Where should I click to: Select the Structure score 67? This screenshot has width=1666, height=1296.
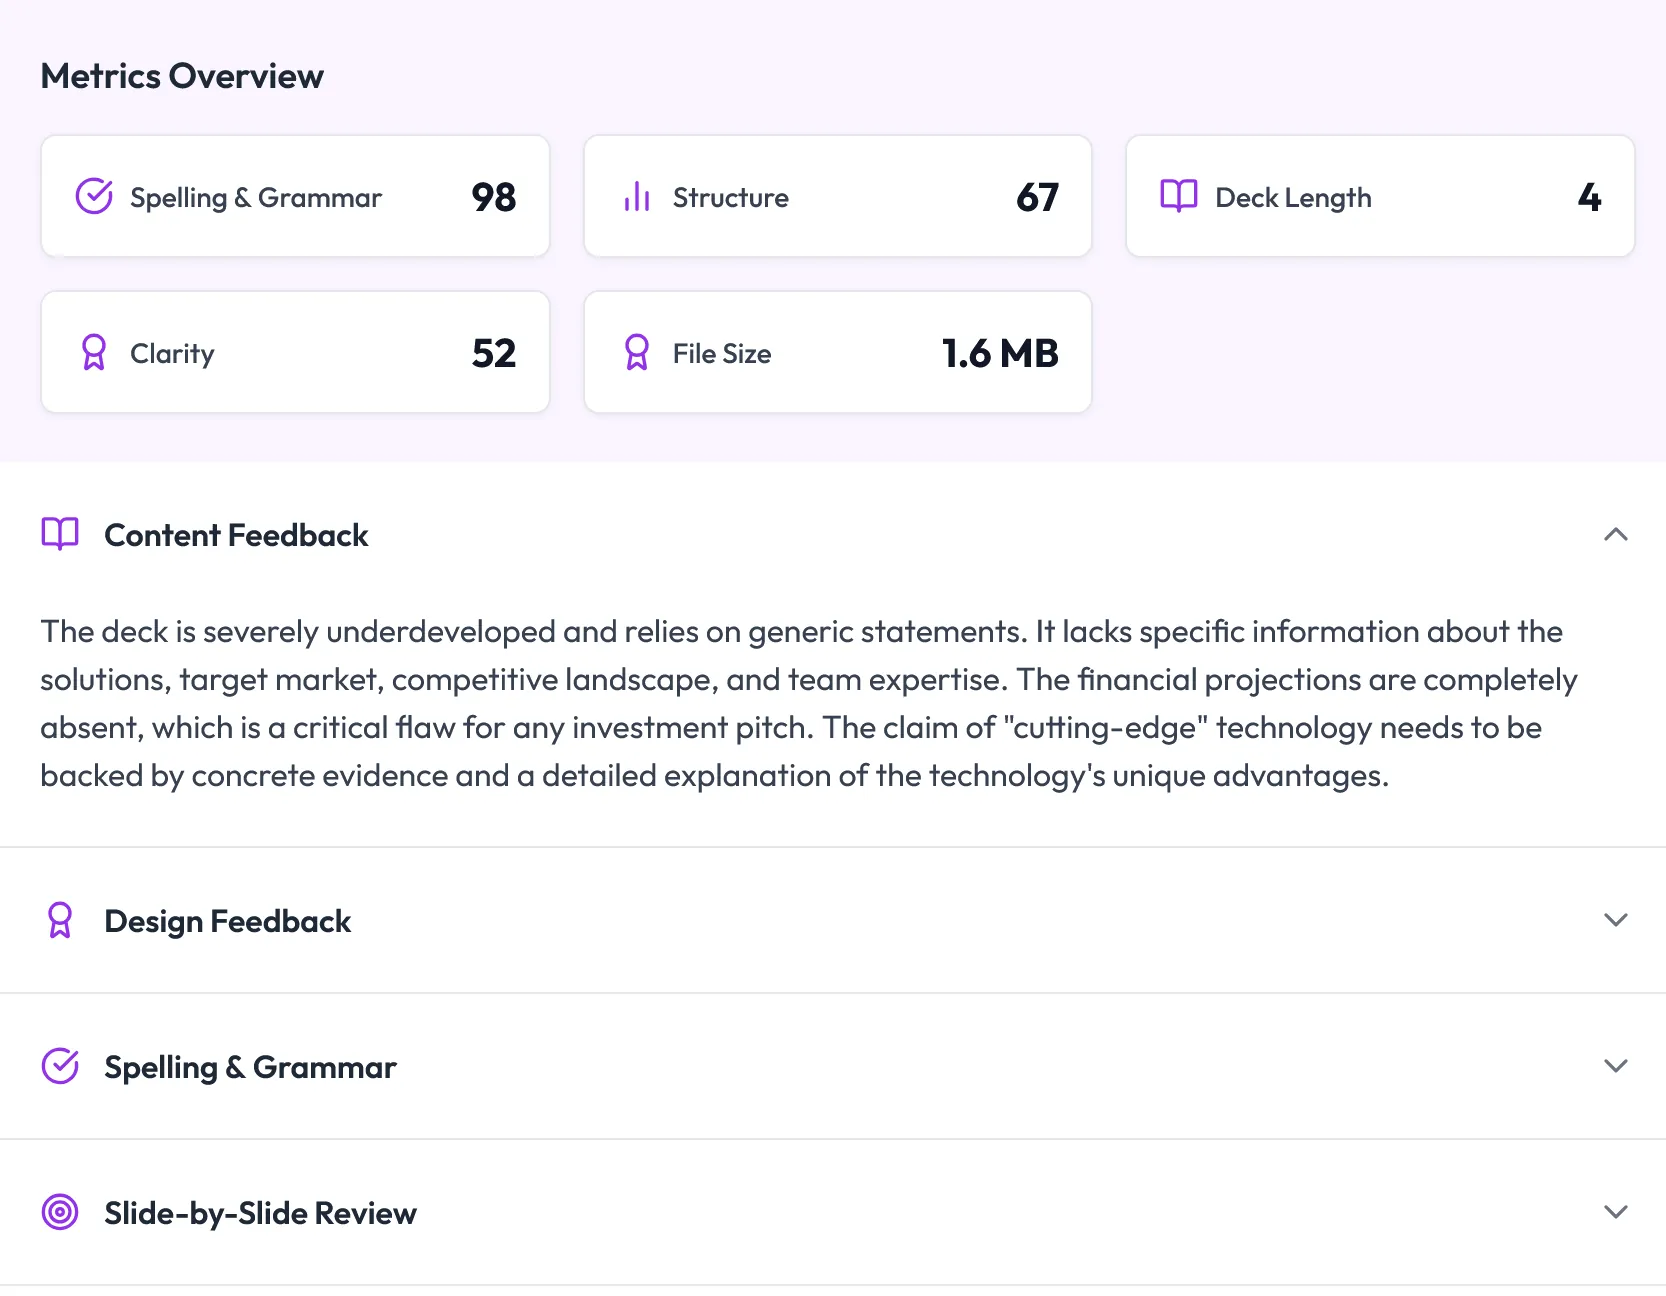point(1037,197)
